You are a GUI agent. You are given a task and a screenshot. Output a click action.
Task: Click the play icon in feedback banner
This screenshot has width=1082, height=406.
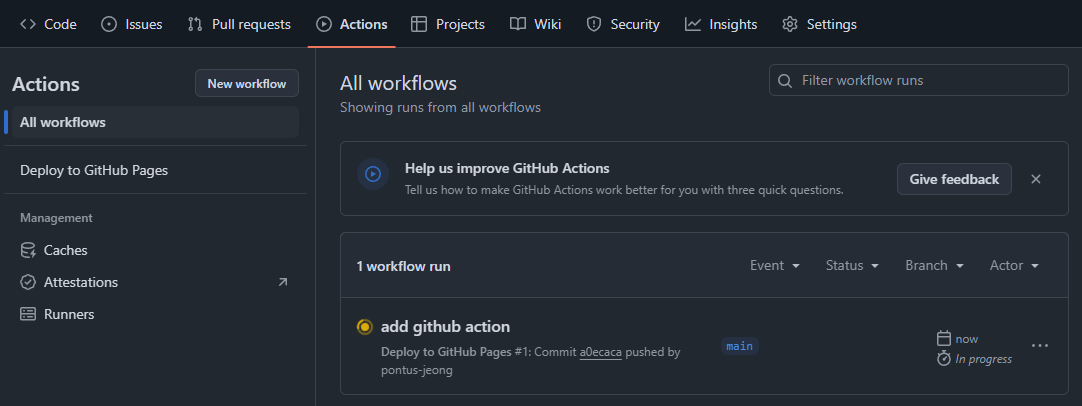(x=373, y=174)
